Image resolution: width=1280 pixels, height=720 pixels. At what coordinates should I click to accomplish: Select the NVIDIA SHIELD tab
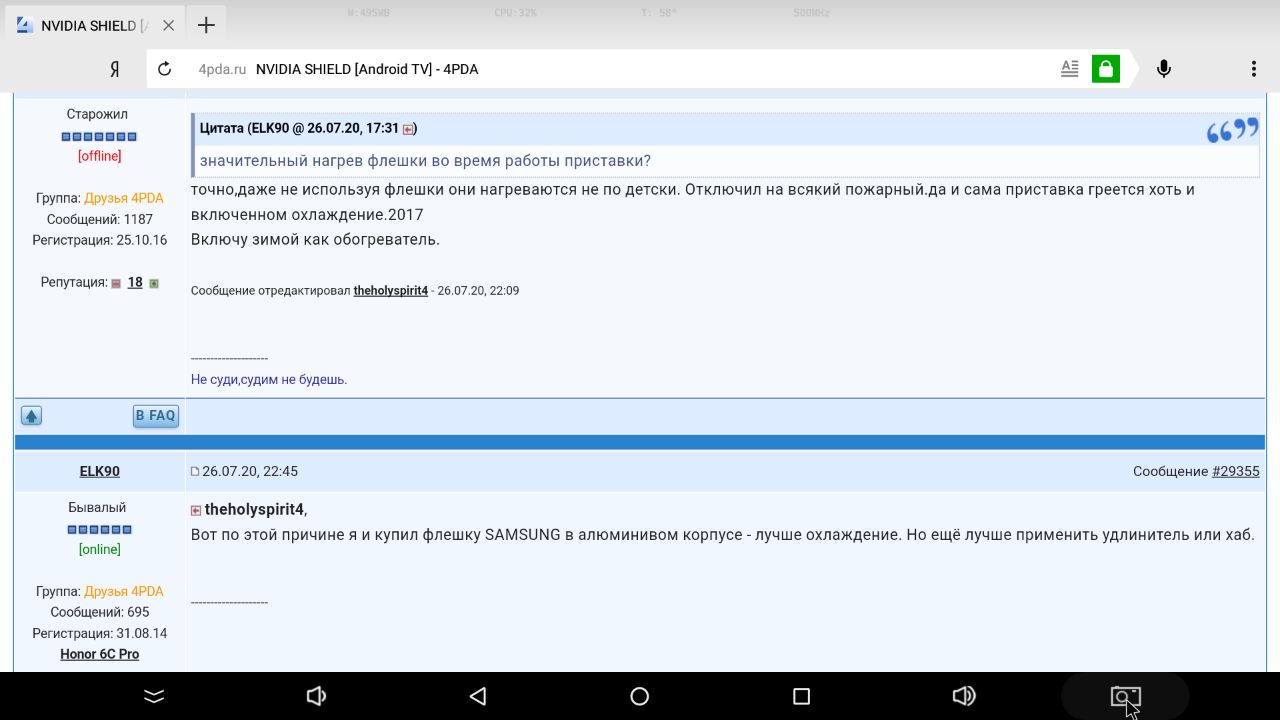[85, 25]
